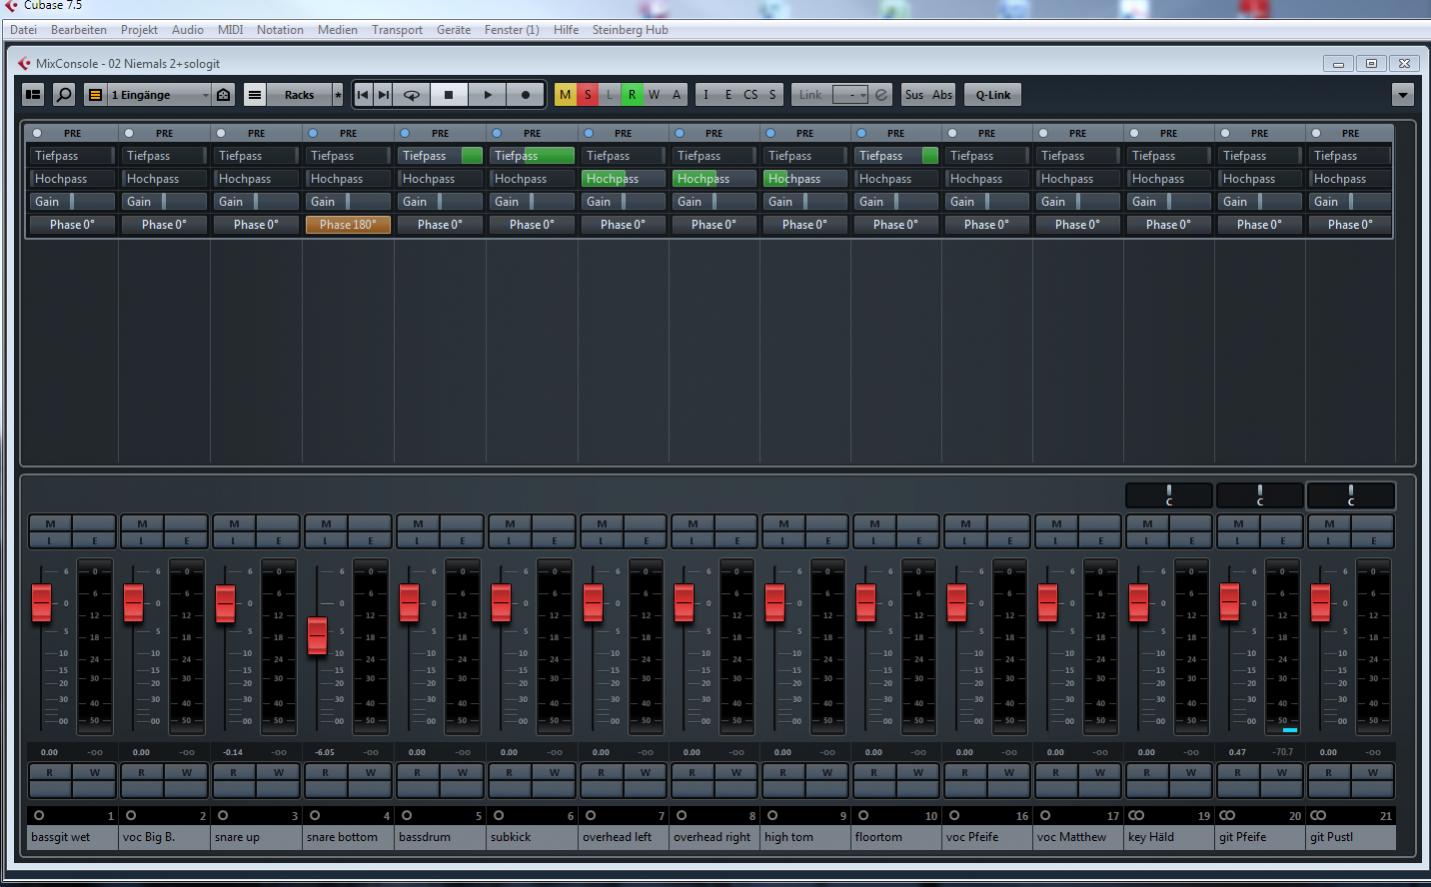Deactivate all mute states with yellow M
The width and height of the screenshot is (1431, 887).
pyautogui.click(x=565, y=95)
